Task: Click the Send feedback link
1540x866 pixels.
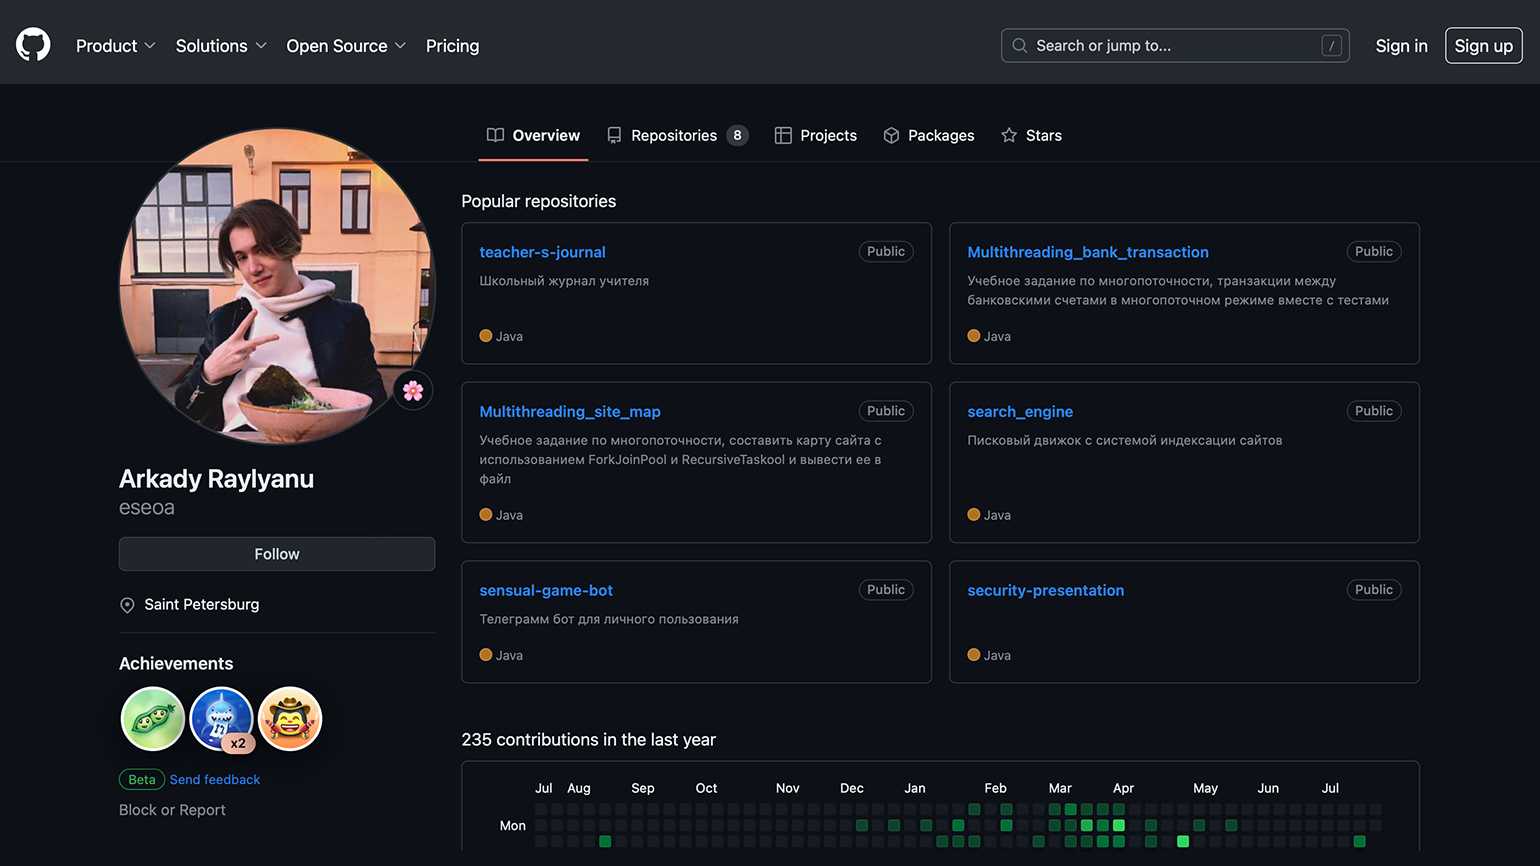Action: click(x=215, y=780)
